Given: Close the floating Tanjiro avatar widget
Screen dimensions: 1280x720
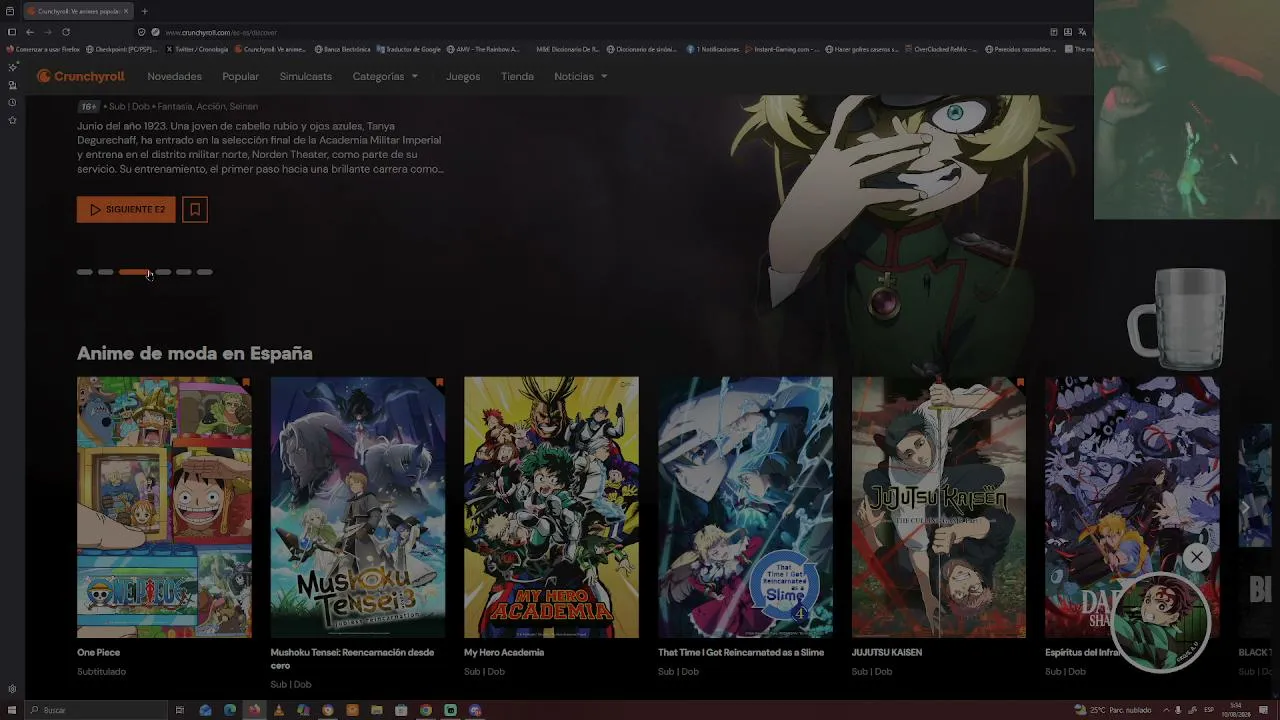Looking at the screenshot, I should coord(1197,557).
